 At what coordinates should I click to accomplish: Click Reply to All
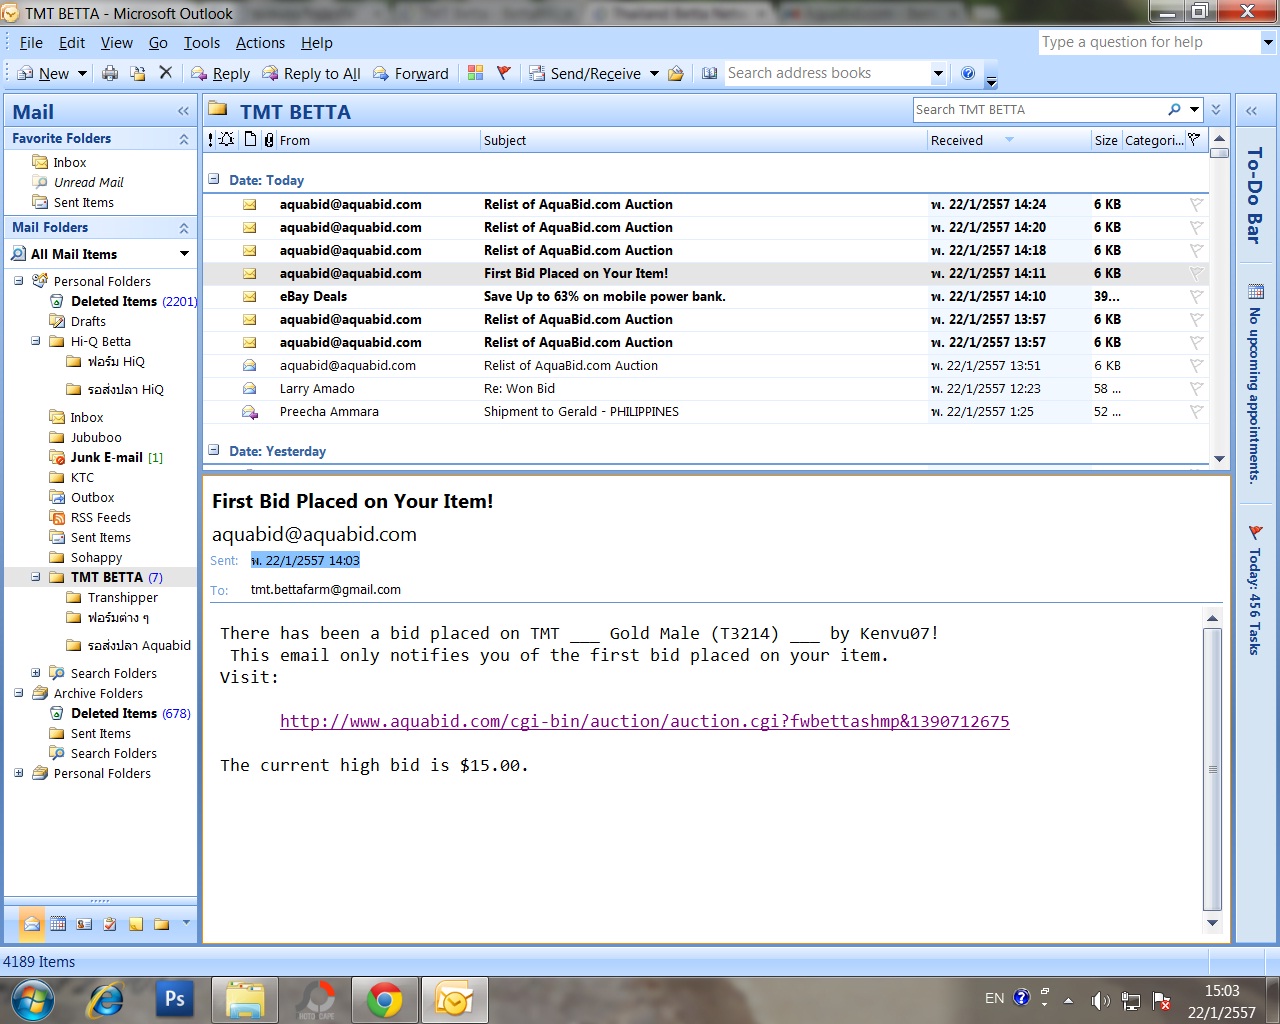[311, 73]
